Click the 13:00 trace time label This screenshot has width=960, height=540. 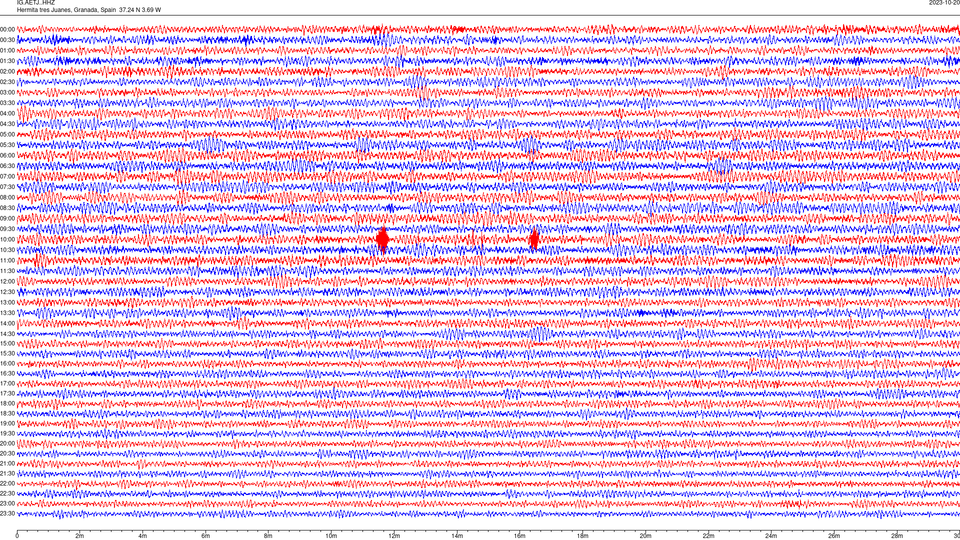pos(7,302)
